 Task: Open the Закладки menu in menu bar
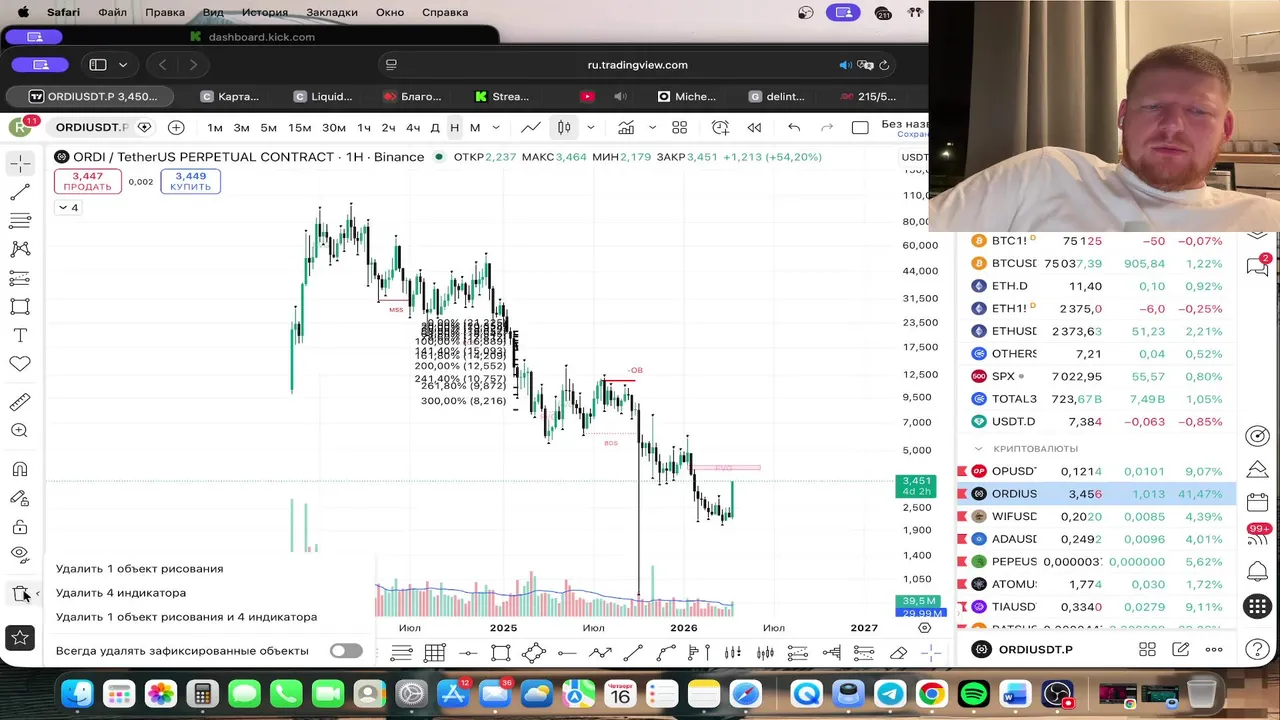[x=331, y=12]
